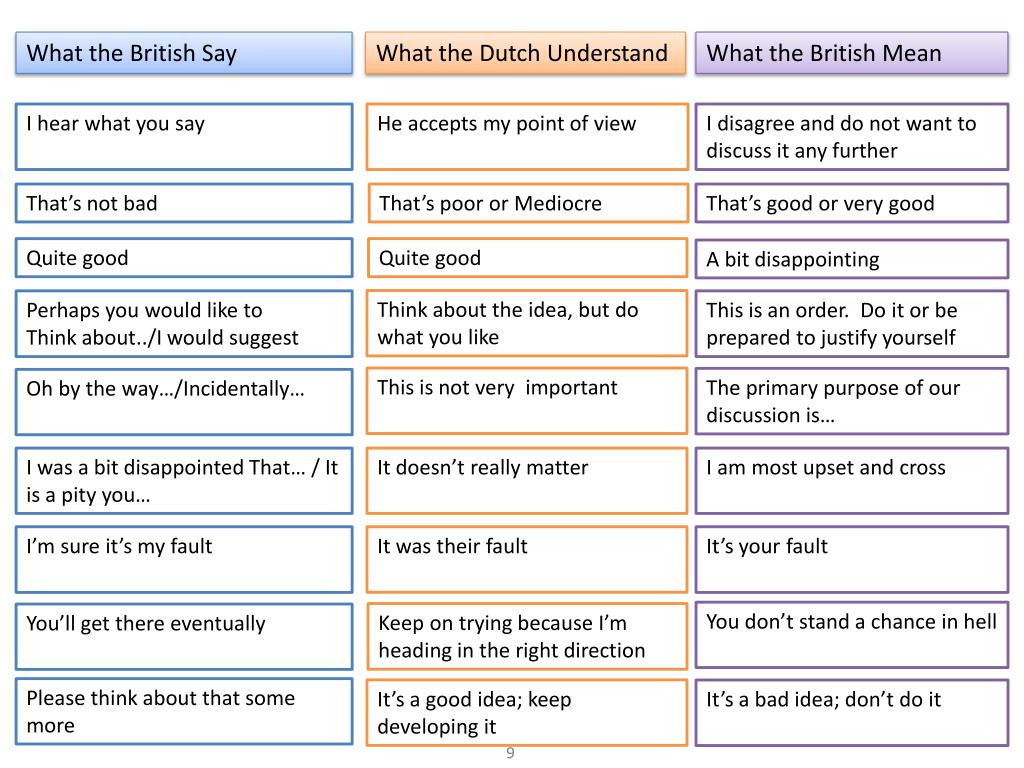Select the "That's not bad" box
1024x768 pixels.
[x=184, y=203]
